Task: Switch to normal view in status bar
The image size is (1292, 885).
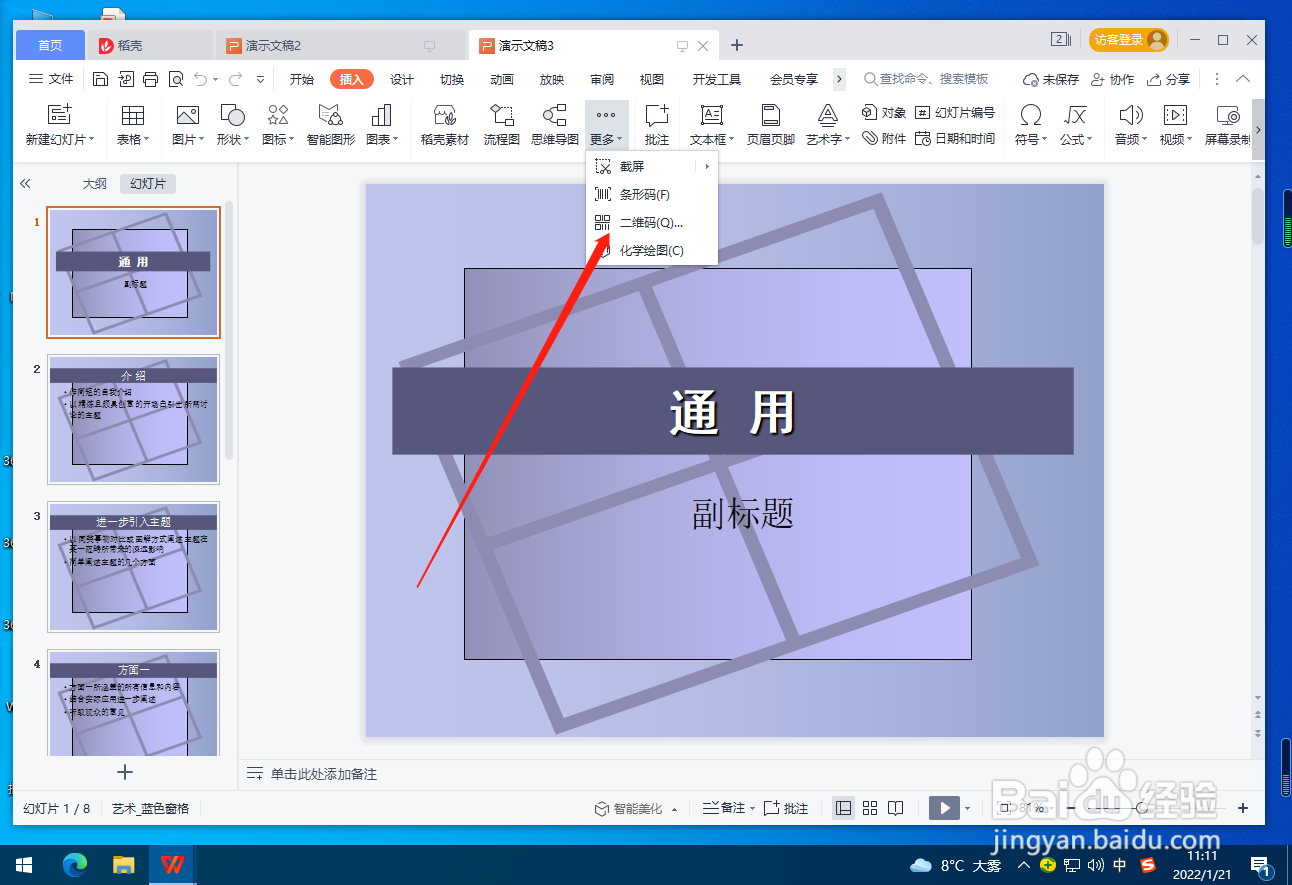Action: click(x=844, y=808)
